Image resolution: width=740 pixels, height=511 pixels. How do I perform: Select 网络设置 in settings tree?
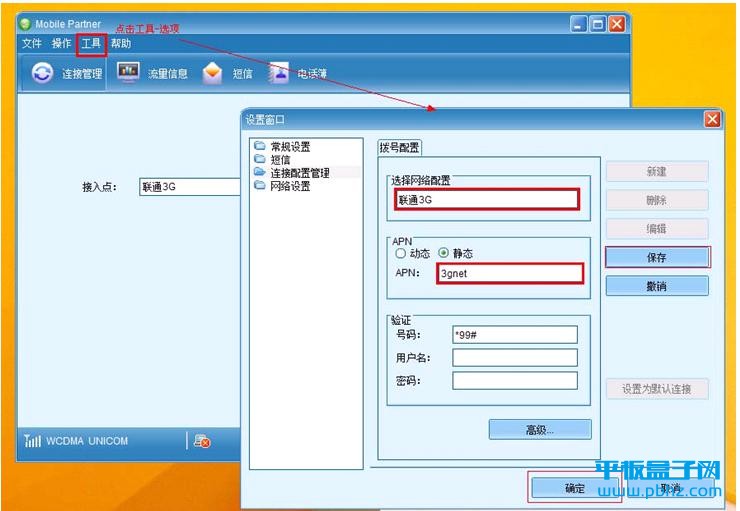[290, 186]
